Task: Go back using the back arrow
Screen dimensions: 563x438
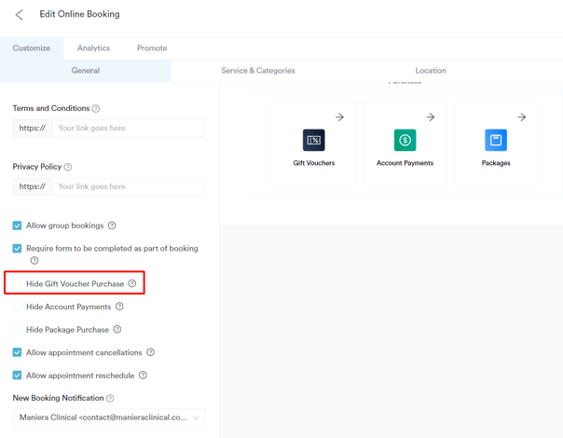Action: coord(19,15)
